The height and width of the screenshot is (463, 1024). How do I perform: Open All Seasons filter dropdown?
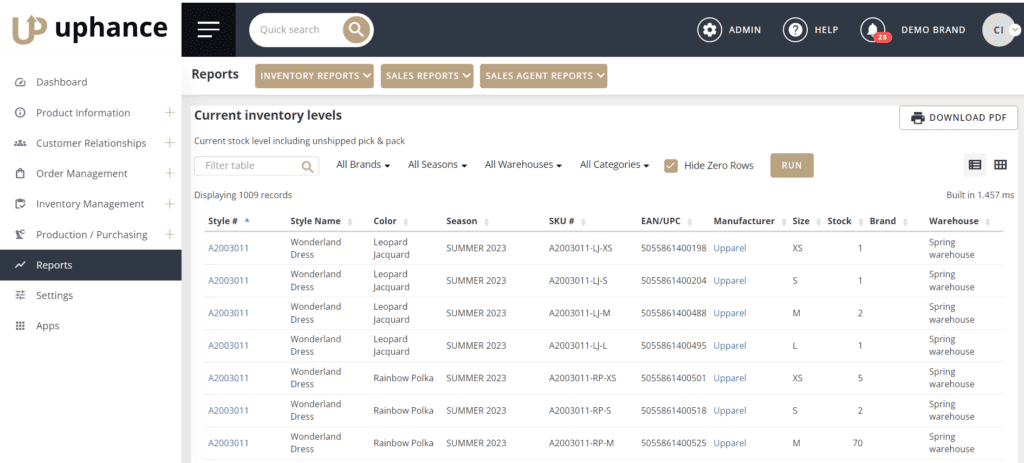[438, 165]
